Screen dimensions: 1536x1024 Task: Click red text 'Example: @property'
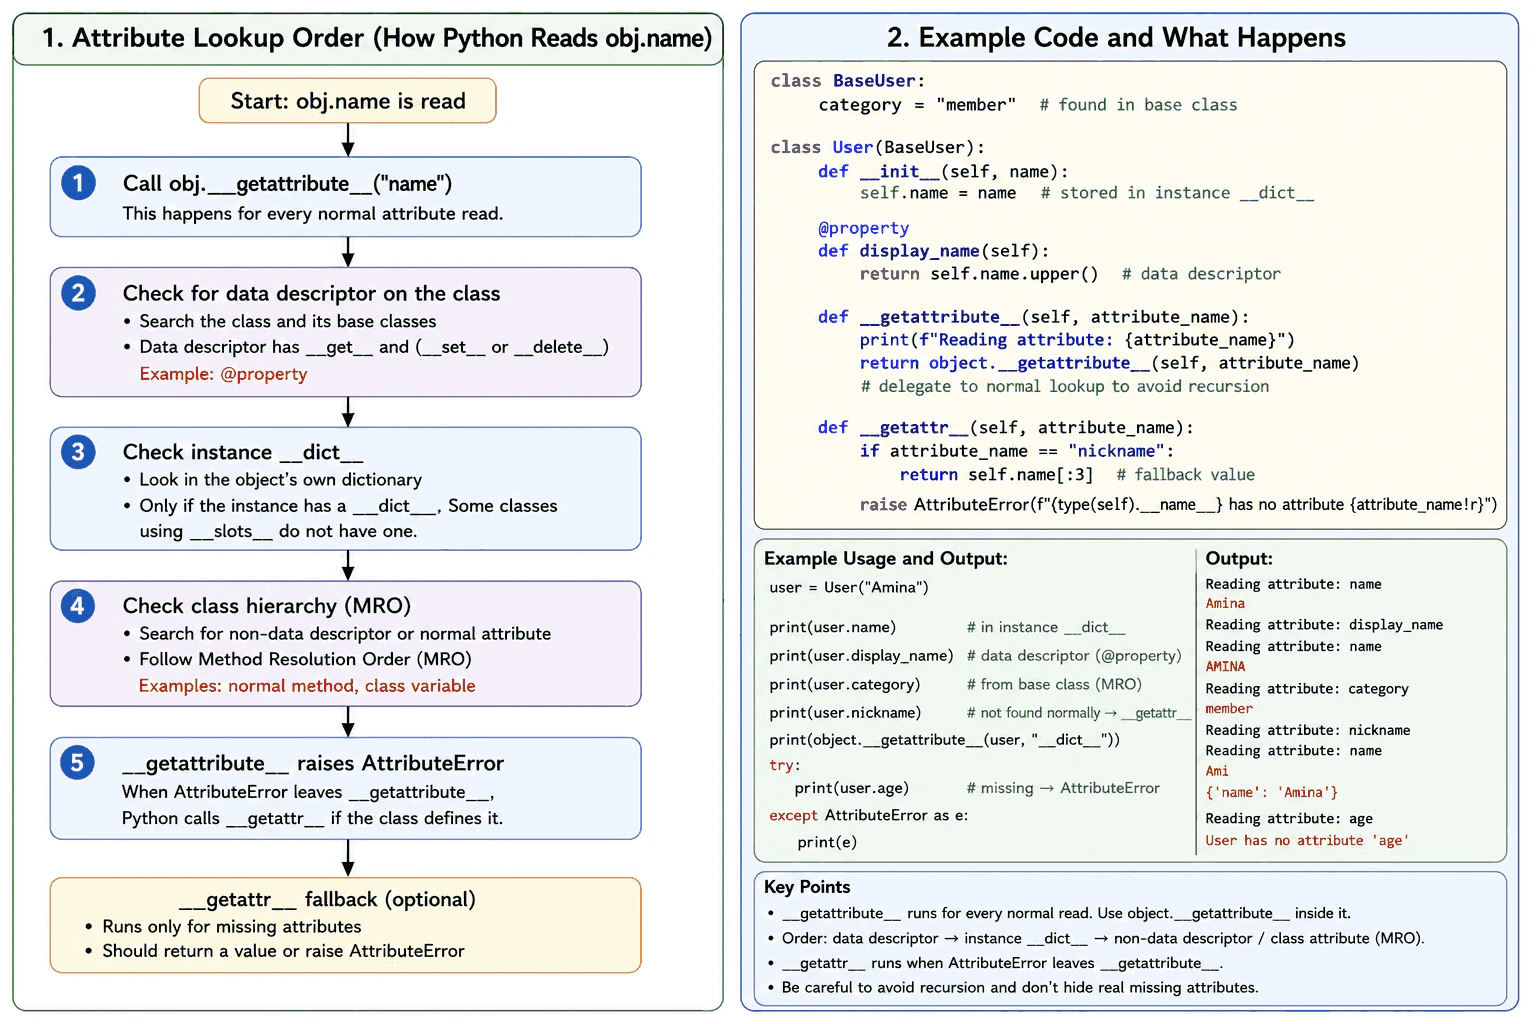[x=223, y=374]
